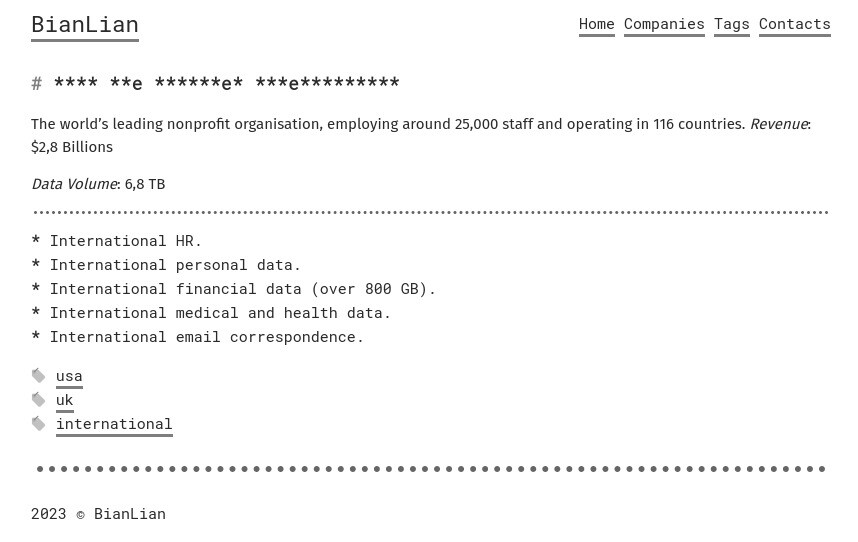Click the tag icon beside uk

coord(38,400)
